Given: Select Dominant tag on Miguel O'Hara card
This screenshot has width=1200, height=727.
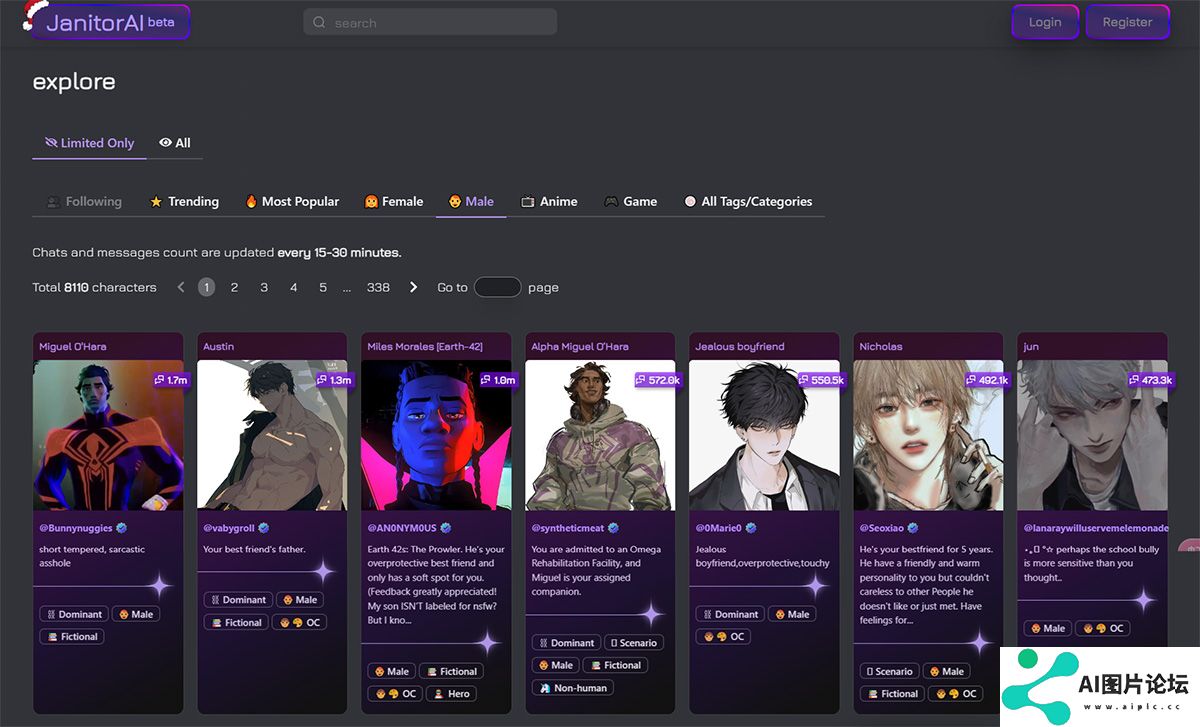Looking at the screenshot, I should click(x=73, y=614).
